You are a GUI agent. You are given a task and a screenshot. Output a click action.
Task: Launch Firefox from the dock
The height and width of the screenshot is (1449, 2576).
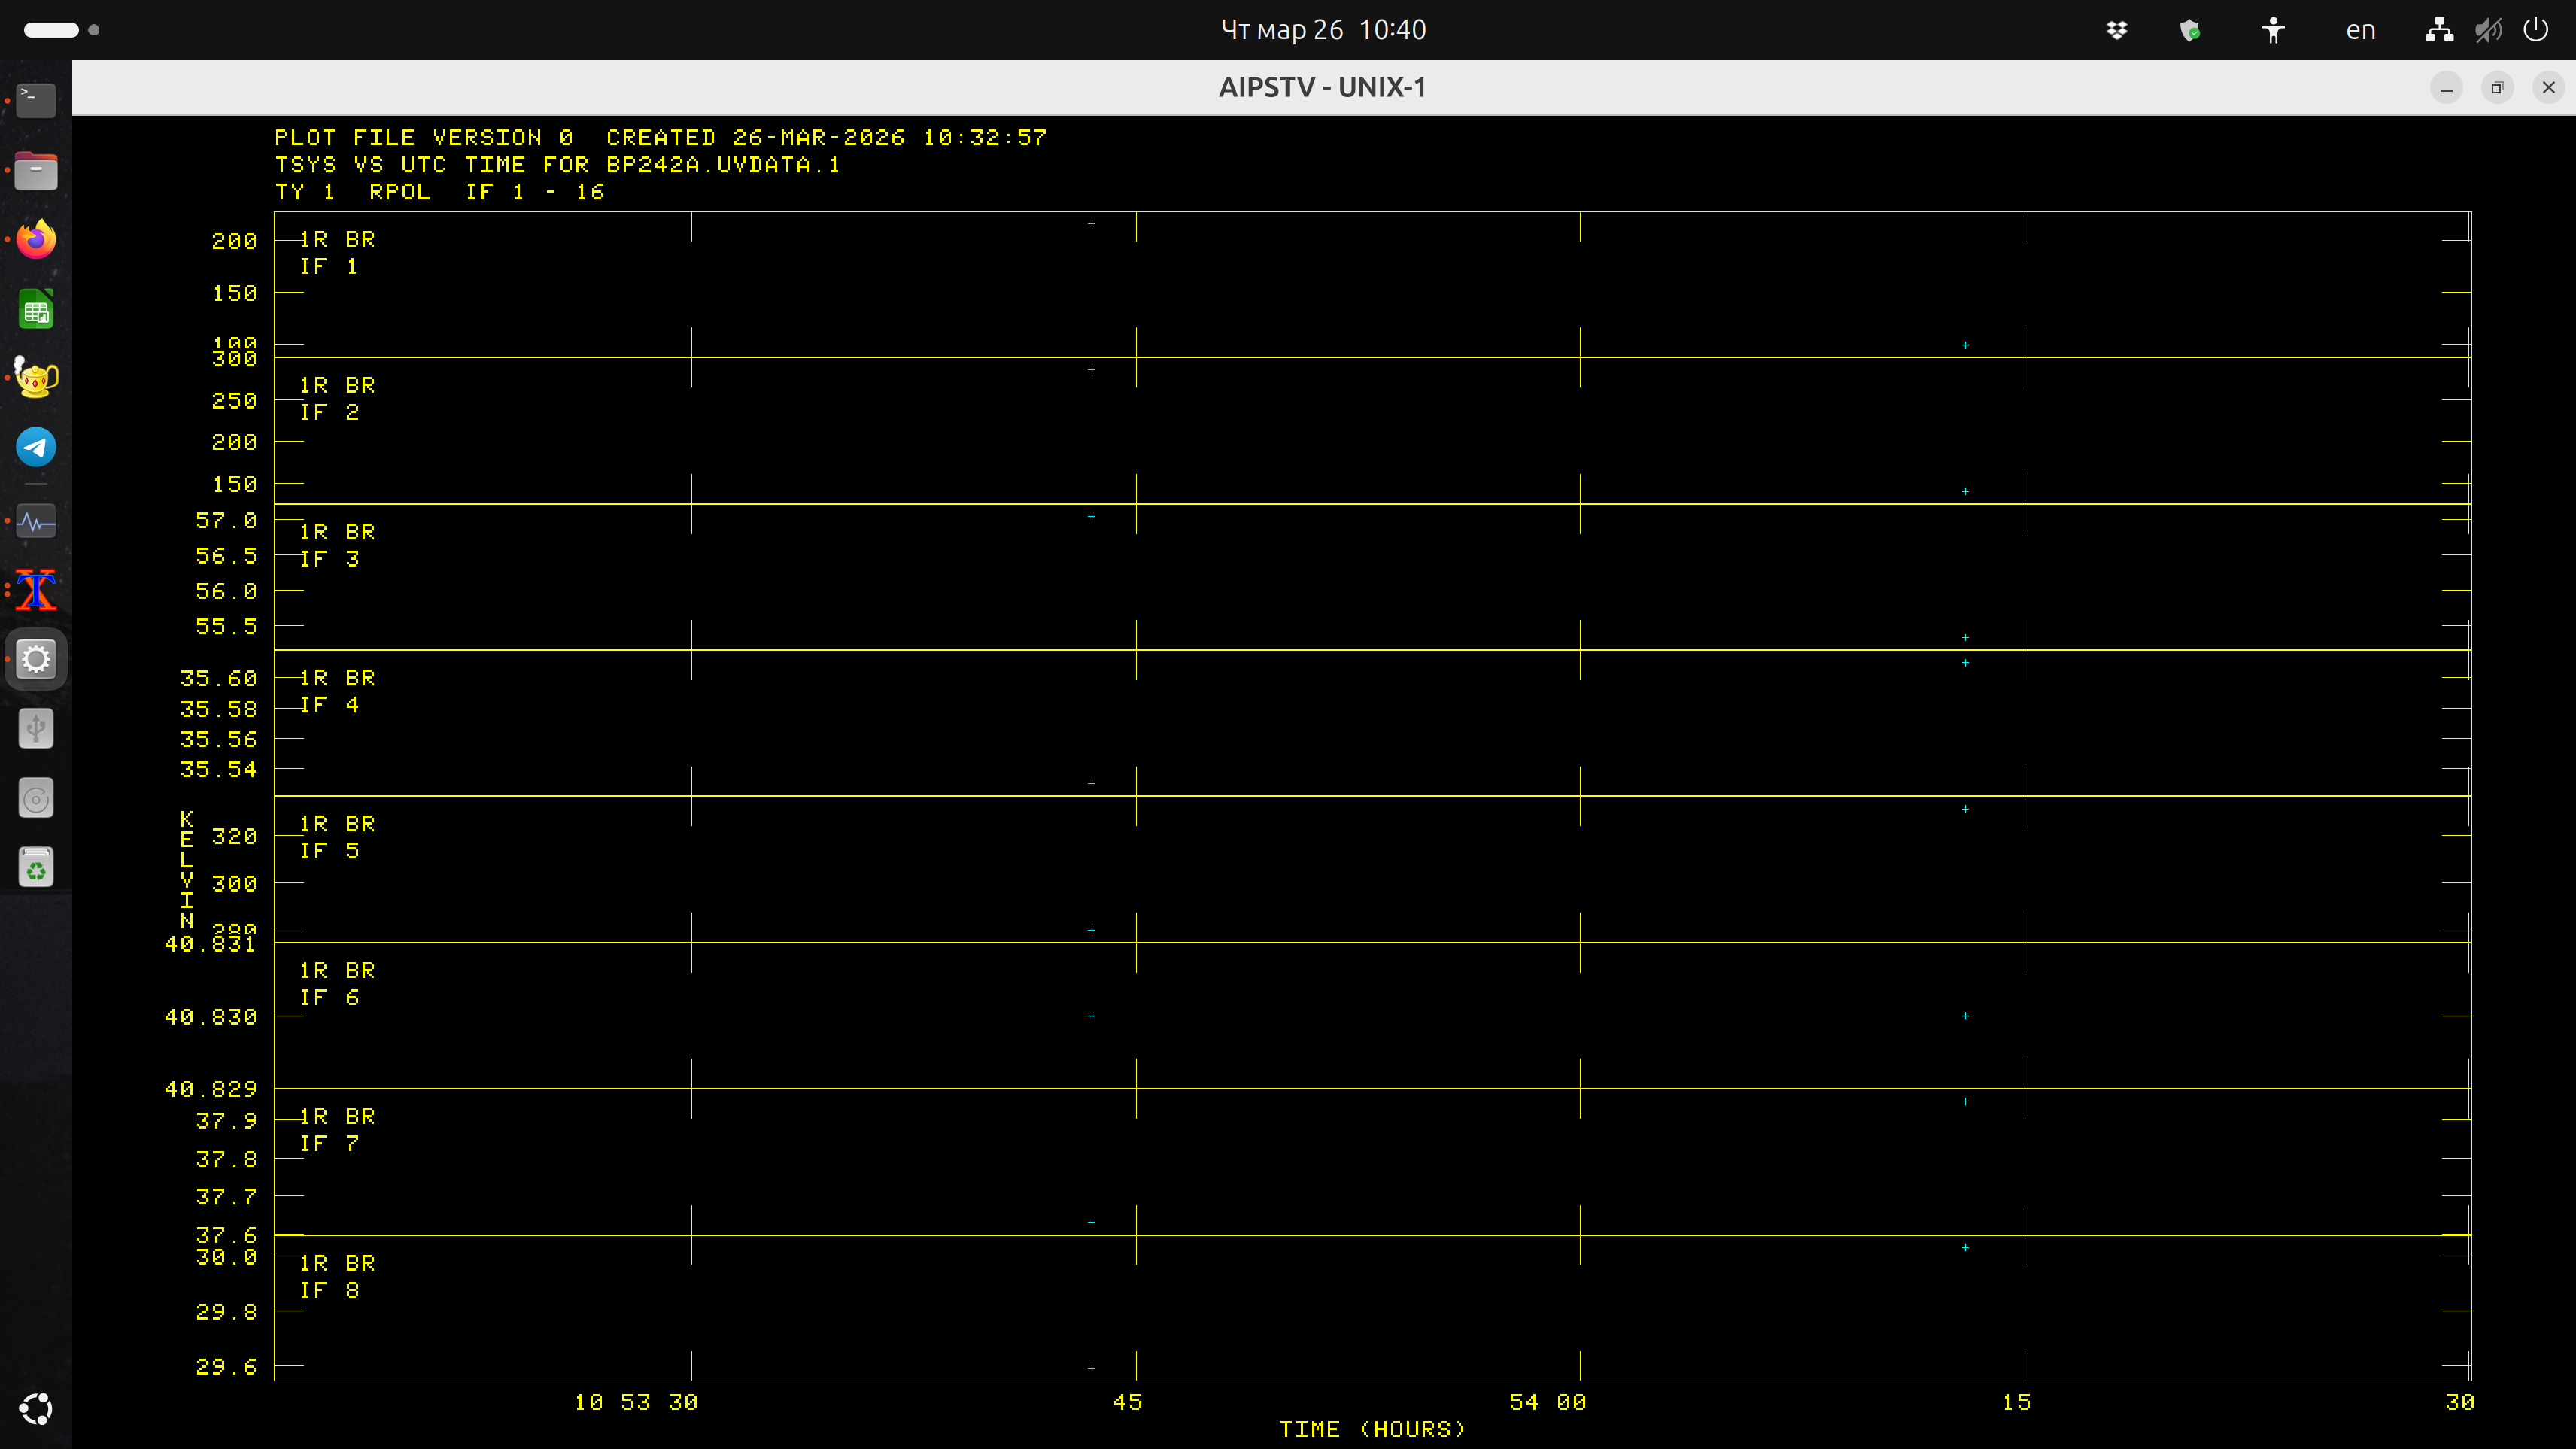point(36,240)
